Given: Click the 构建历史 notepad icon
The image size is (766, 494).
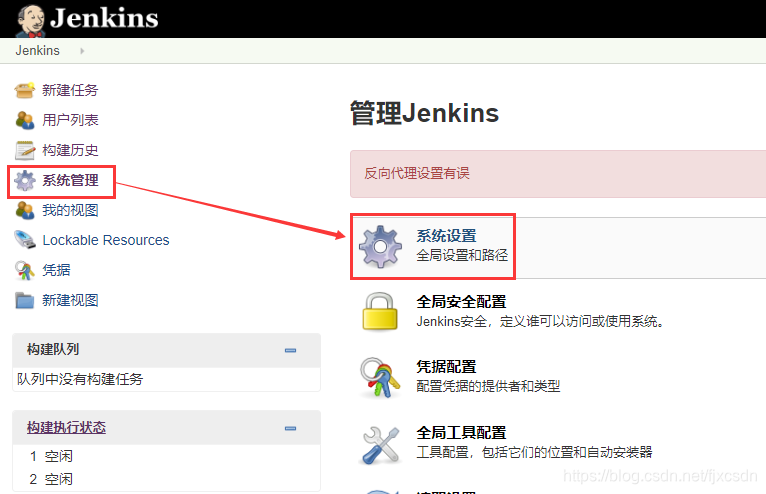Looking at the screenshot, I should pos(24,150).
